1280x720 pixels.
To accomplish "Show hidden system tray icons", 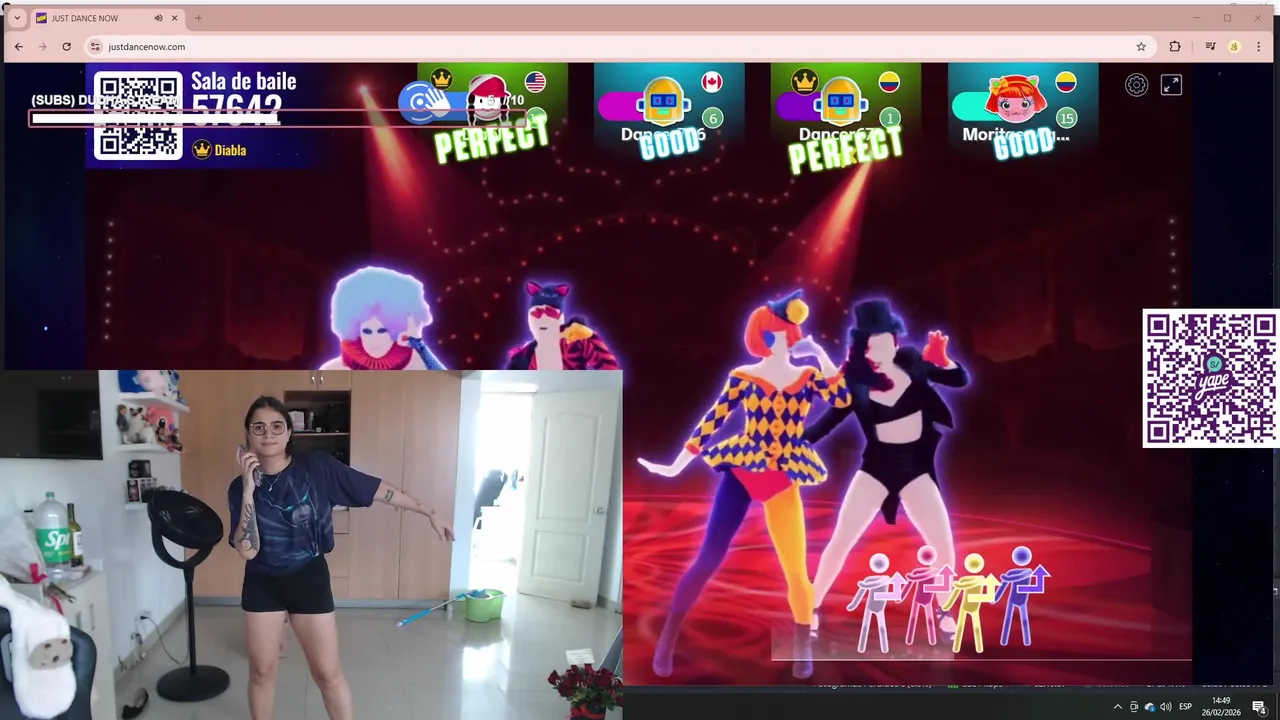I will [x=1118, y=707].
